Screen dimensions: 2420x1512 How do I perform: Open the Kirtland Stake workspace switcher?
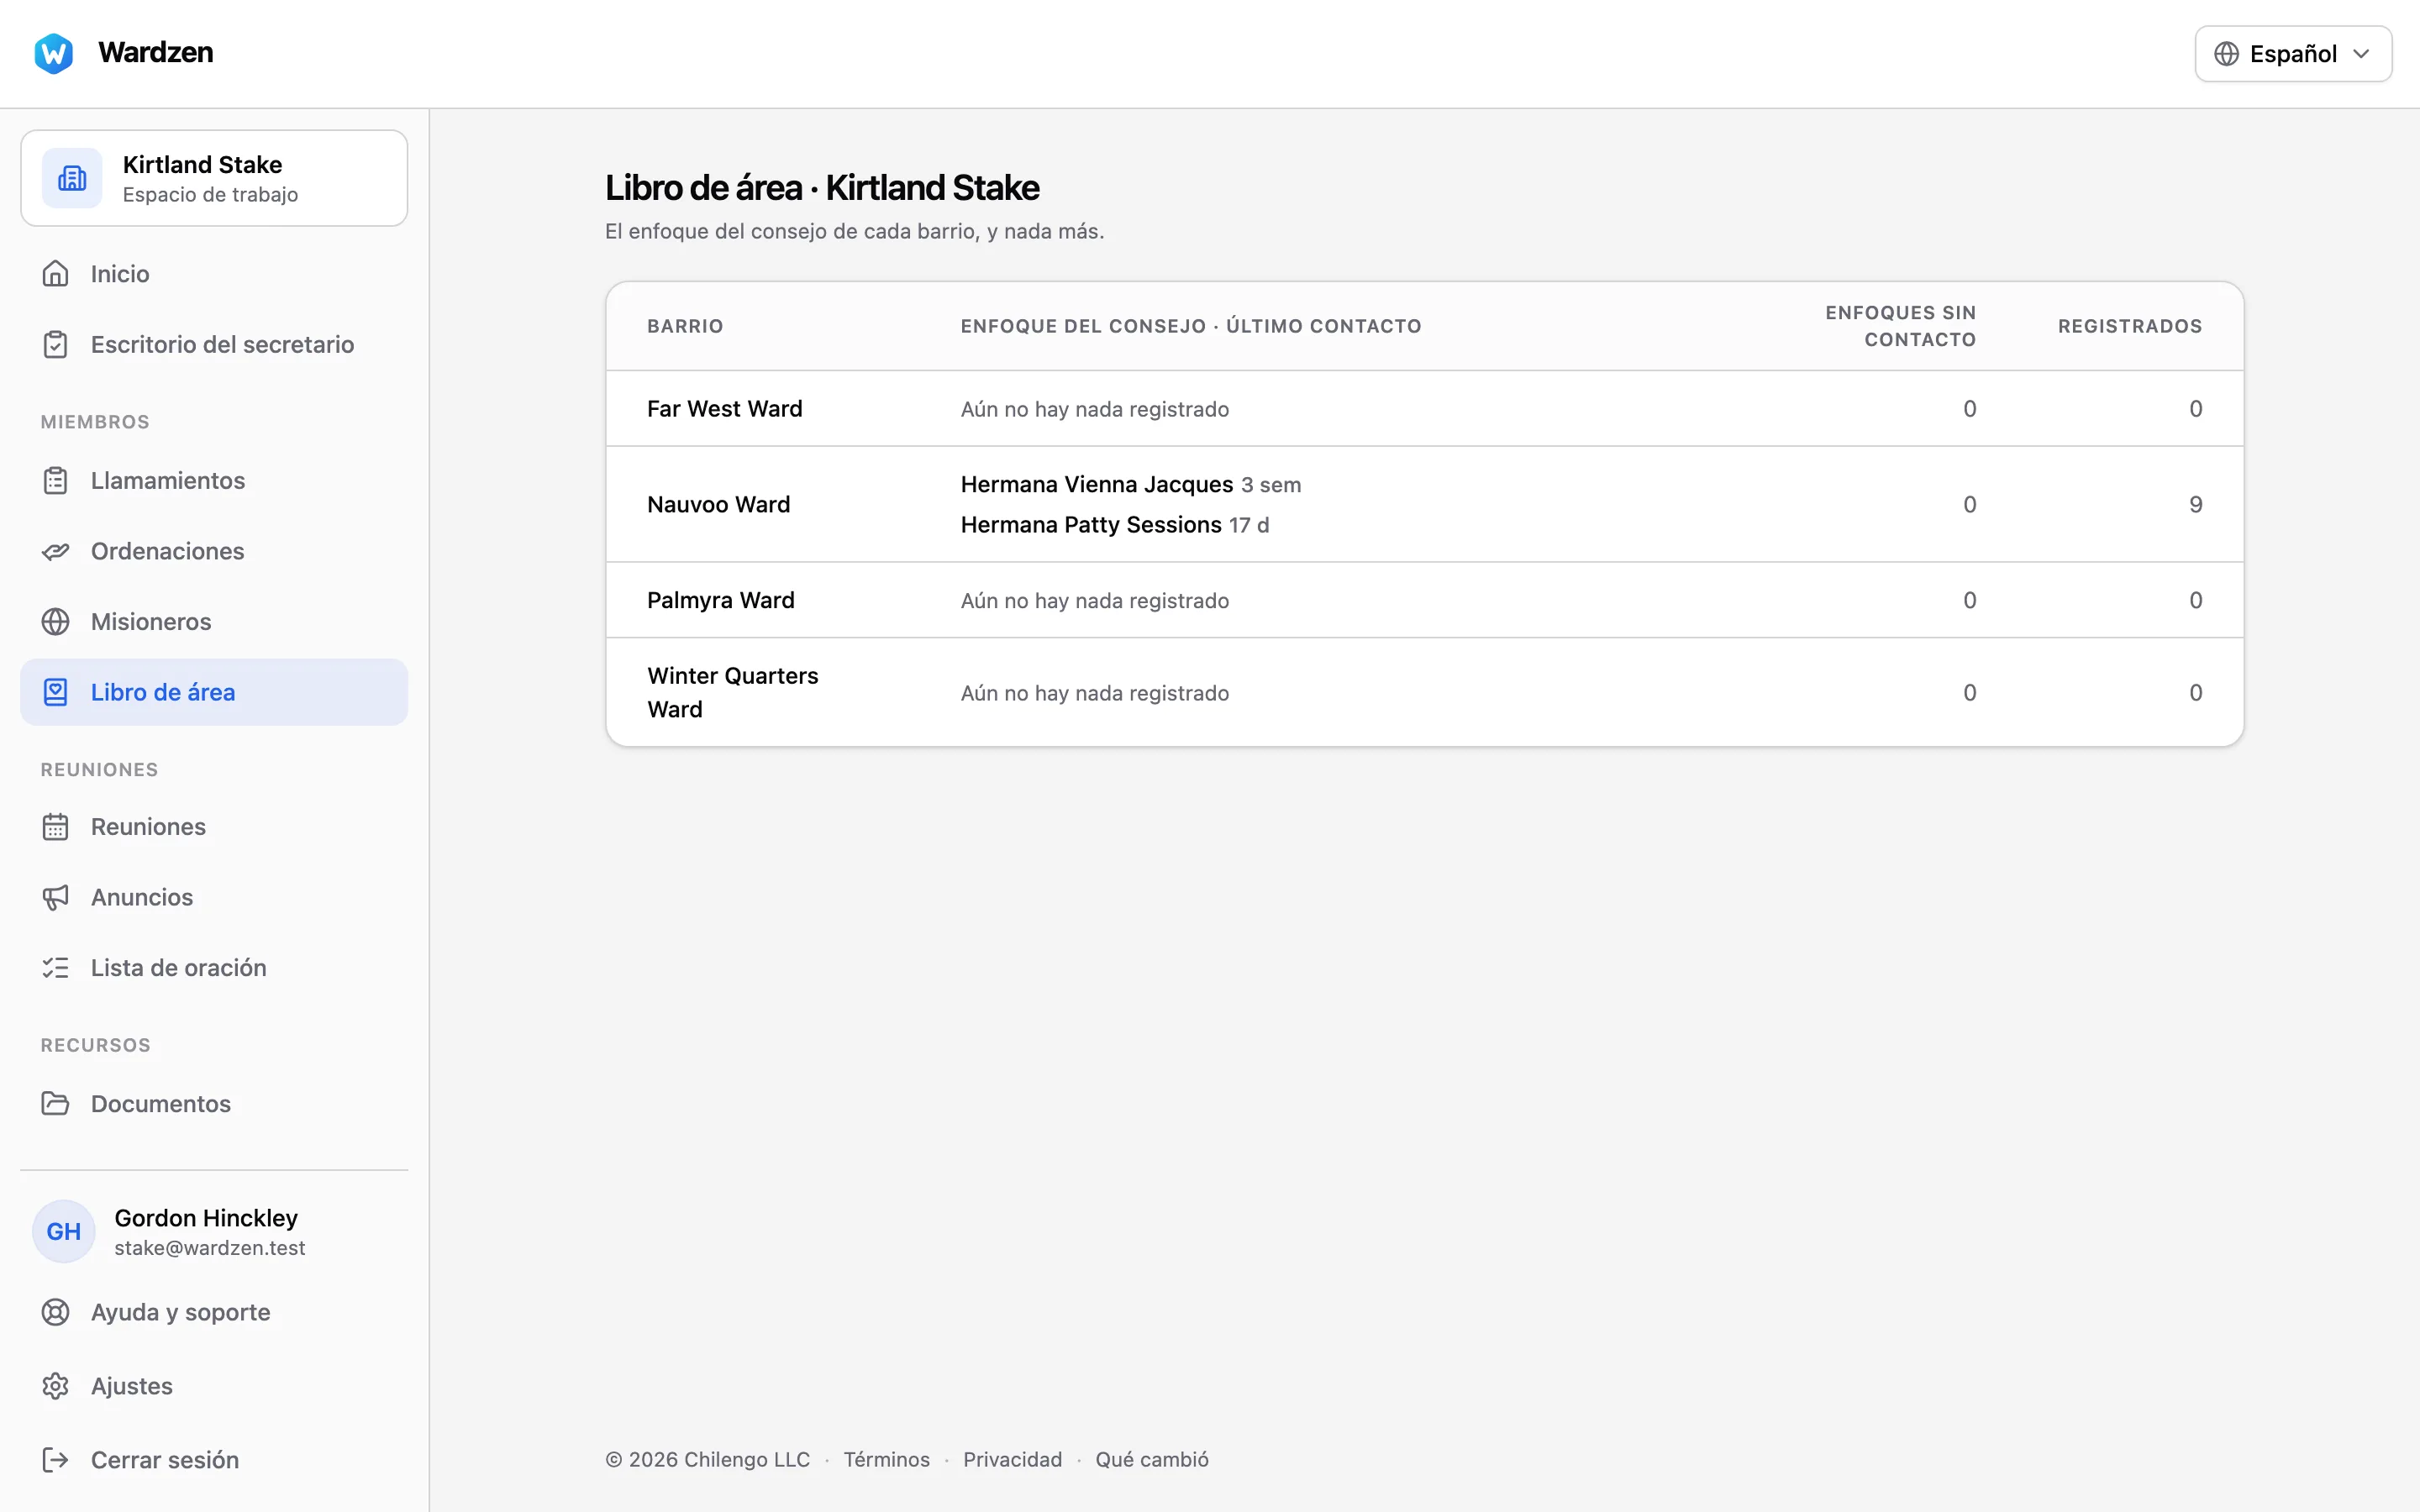pos(214,178)
